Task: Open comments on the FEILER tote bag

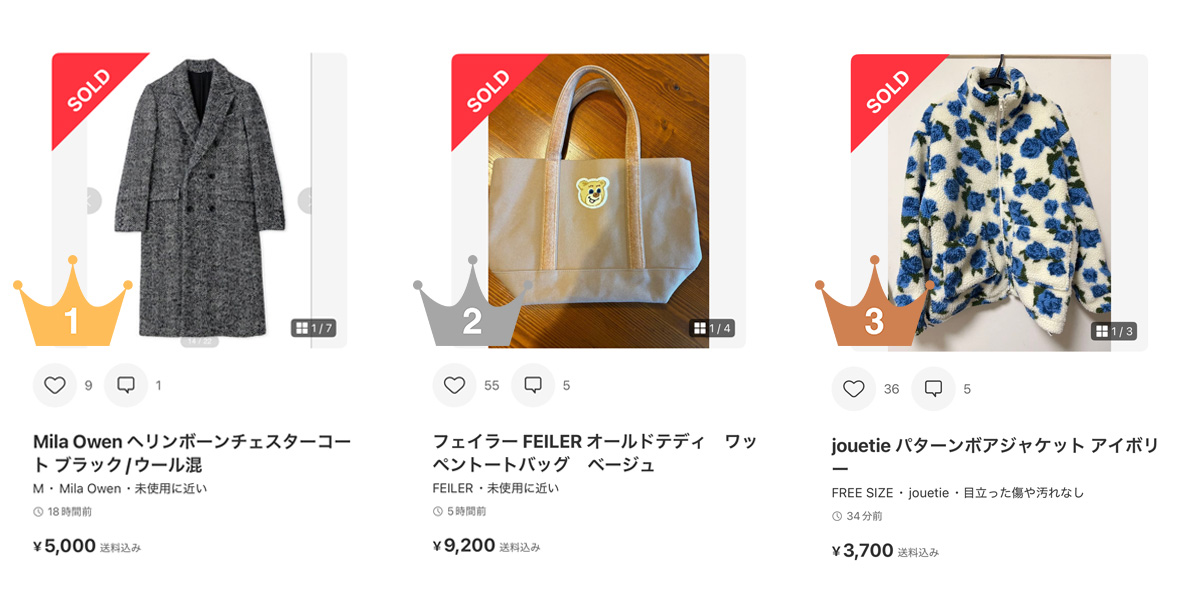Action: pos(533,385)
